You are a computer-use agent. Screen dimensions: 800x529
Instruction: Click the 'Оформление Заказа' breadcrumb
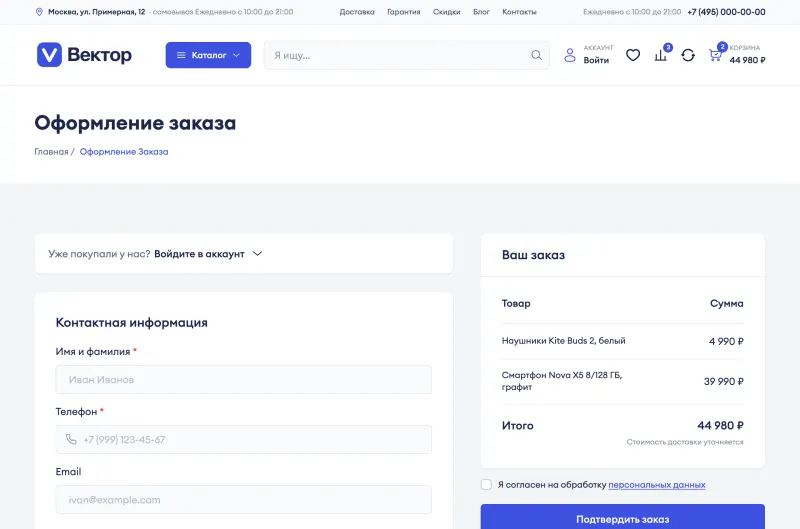(x=124, y=152)
